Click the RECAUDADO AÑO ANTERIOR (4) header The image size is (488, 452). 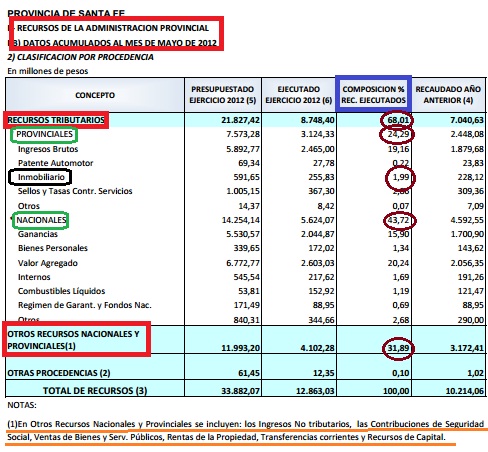coord(448,95)
